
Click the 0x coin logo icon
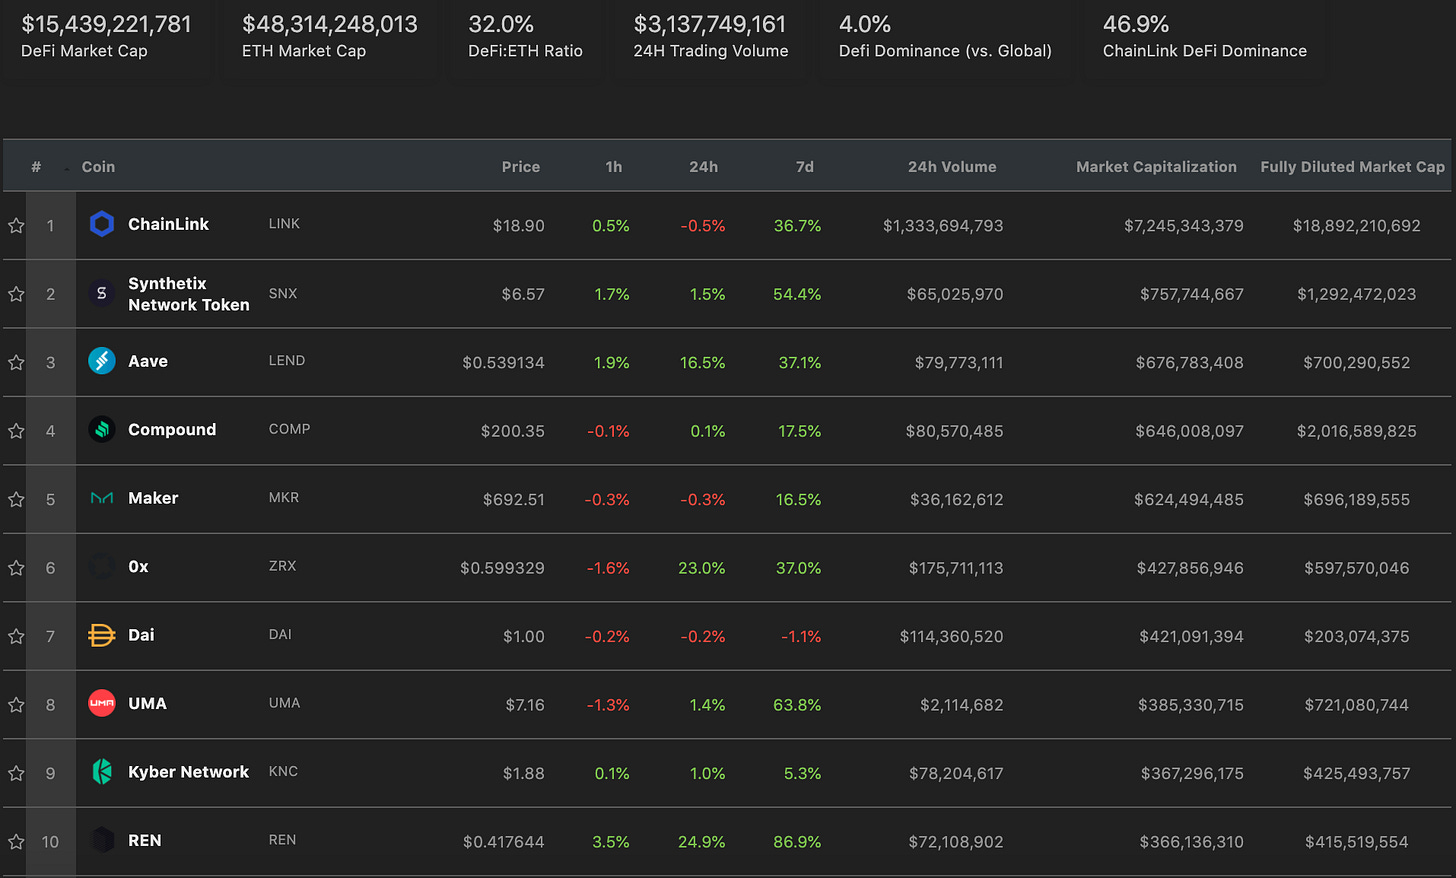pos(102,566)
